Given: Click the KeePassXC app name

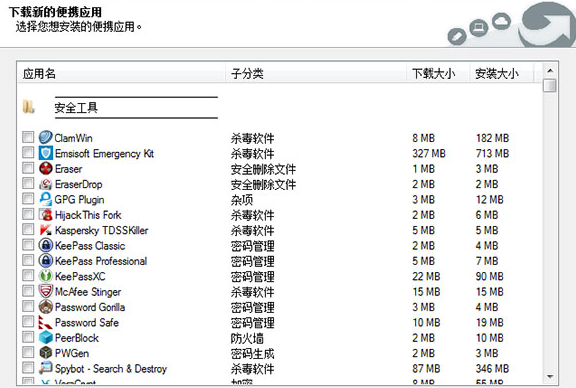Looking at the screenshot, I should pyautogui.click(x=80, y=276).
